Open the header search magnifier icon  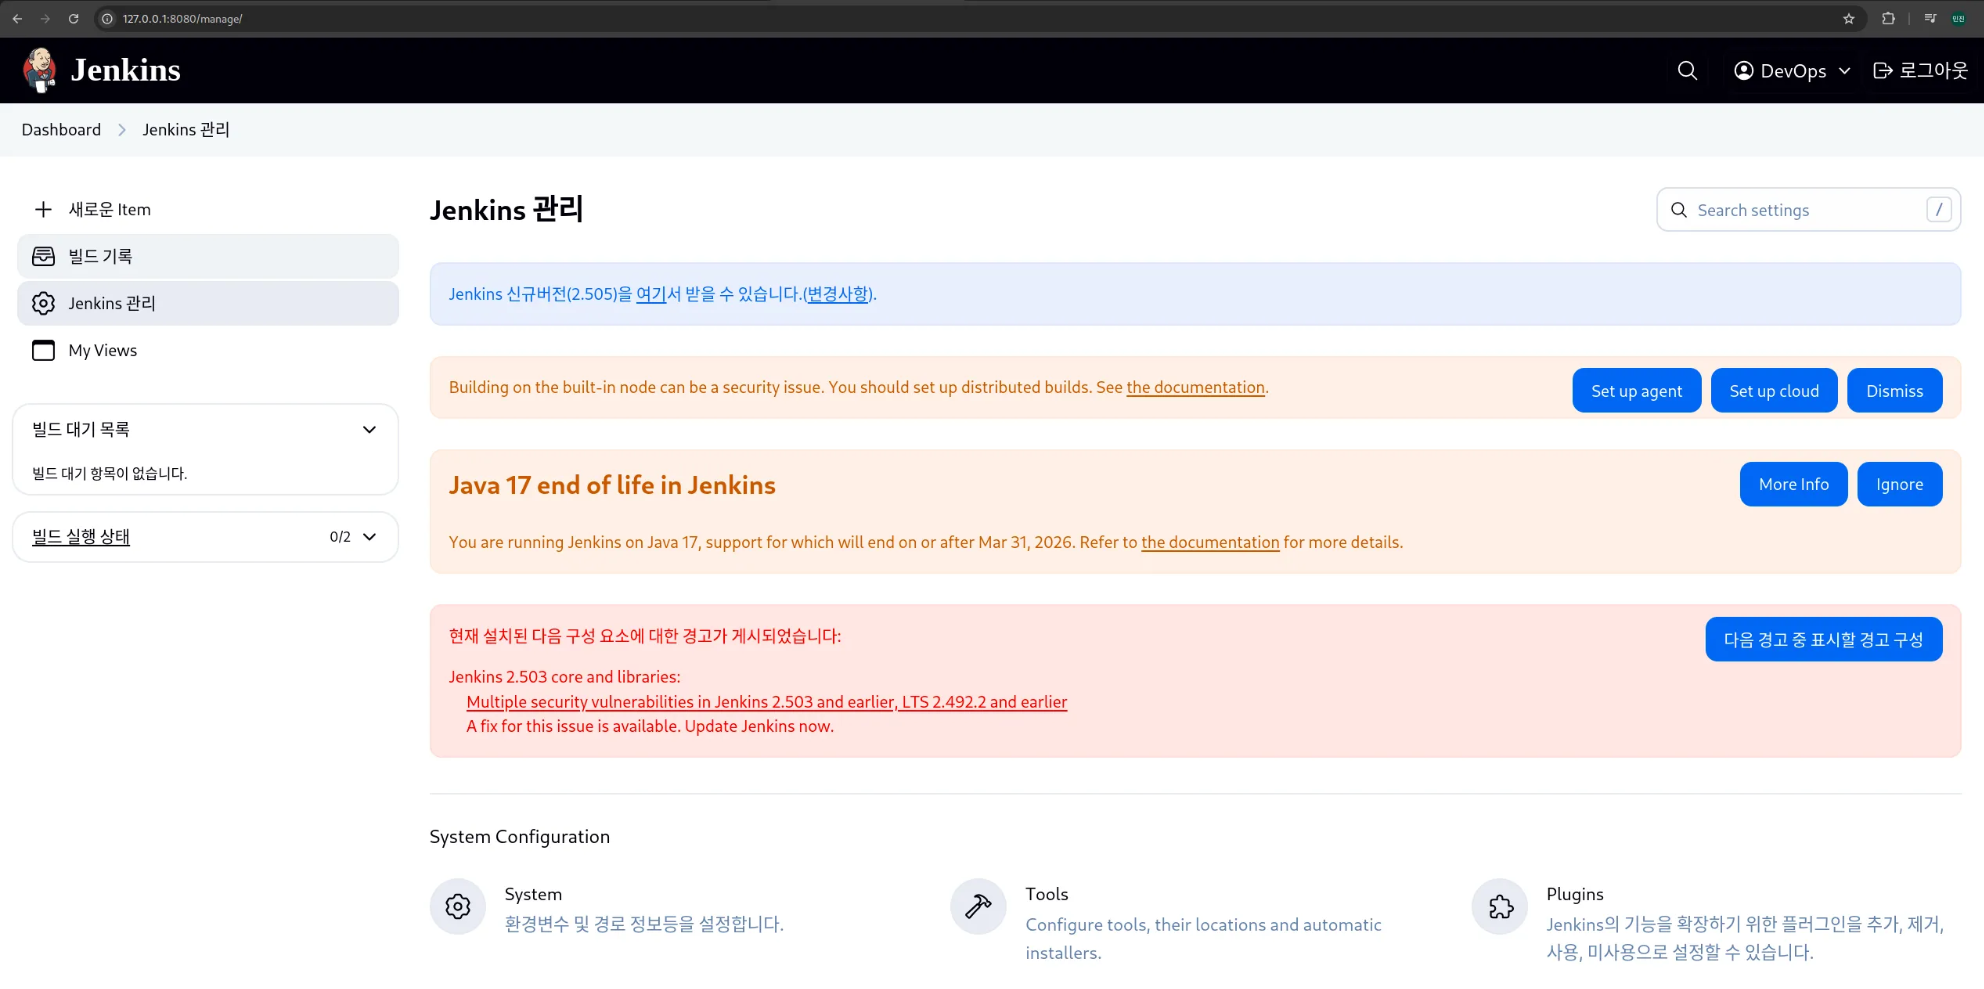click(1687, 70)
